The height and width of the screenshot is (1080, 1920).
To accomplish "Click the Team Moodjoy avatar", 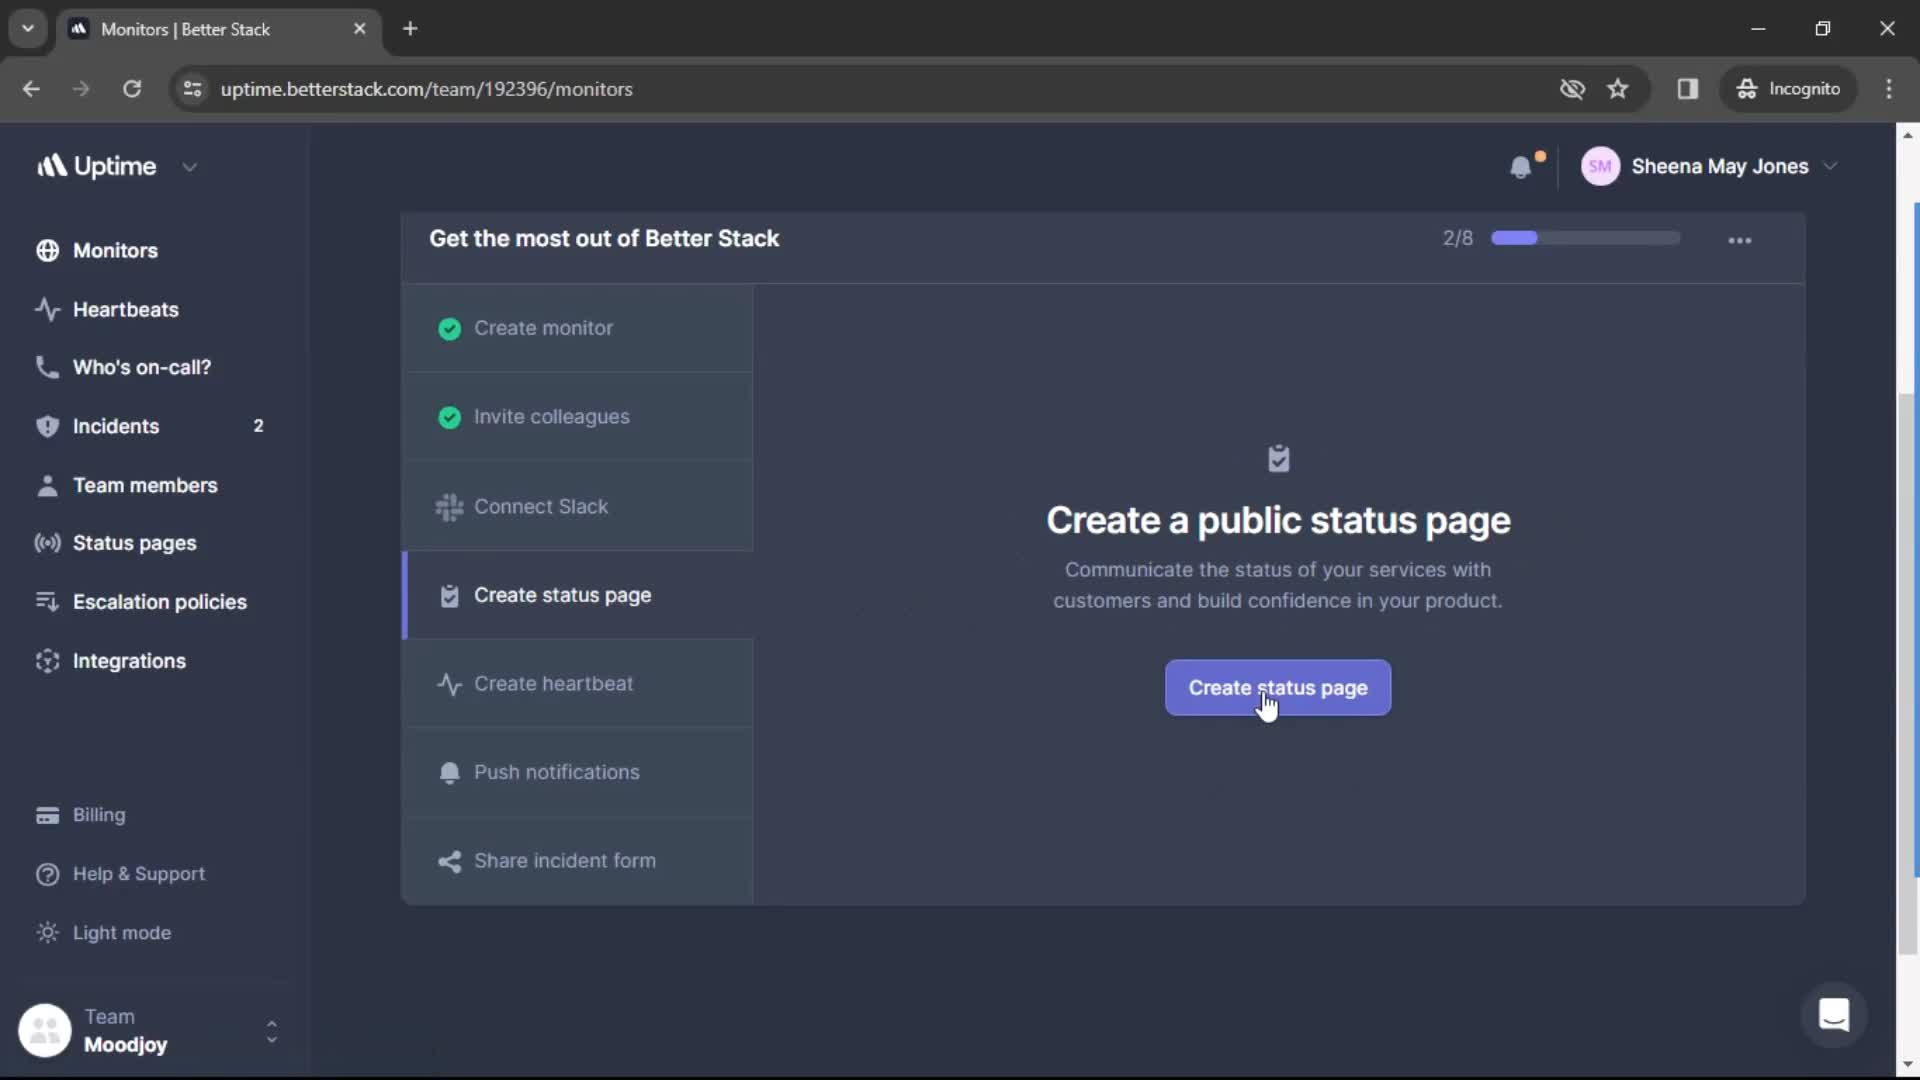I will coord(45,1031).
